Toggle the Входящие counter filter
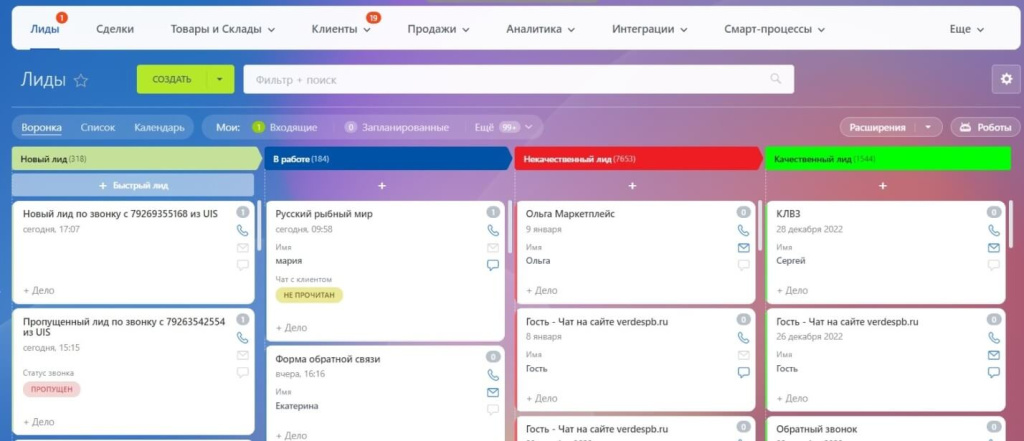Image resolution: width=1024 pixels, height=441 pixels. pyautogui.click(x=284, y=128)
